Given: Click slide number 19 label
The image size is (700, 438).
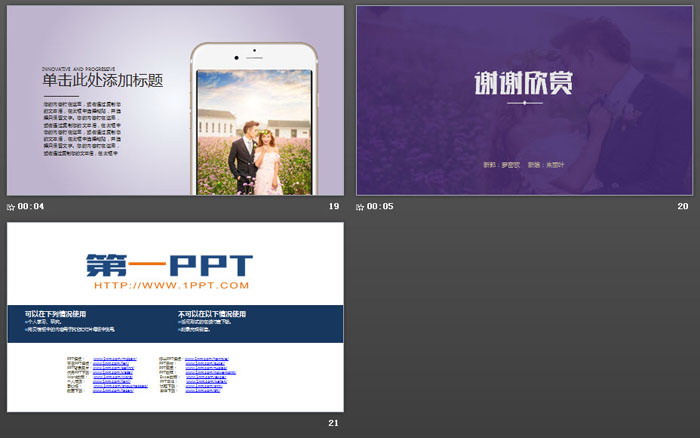Looking at the screenshot, I should (x=334, y=206).
